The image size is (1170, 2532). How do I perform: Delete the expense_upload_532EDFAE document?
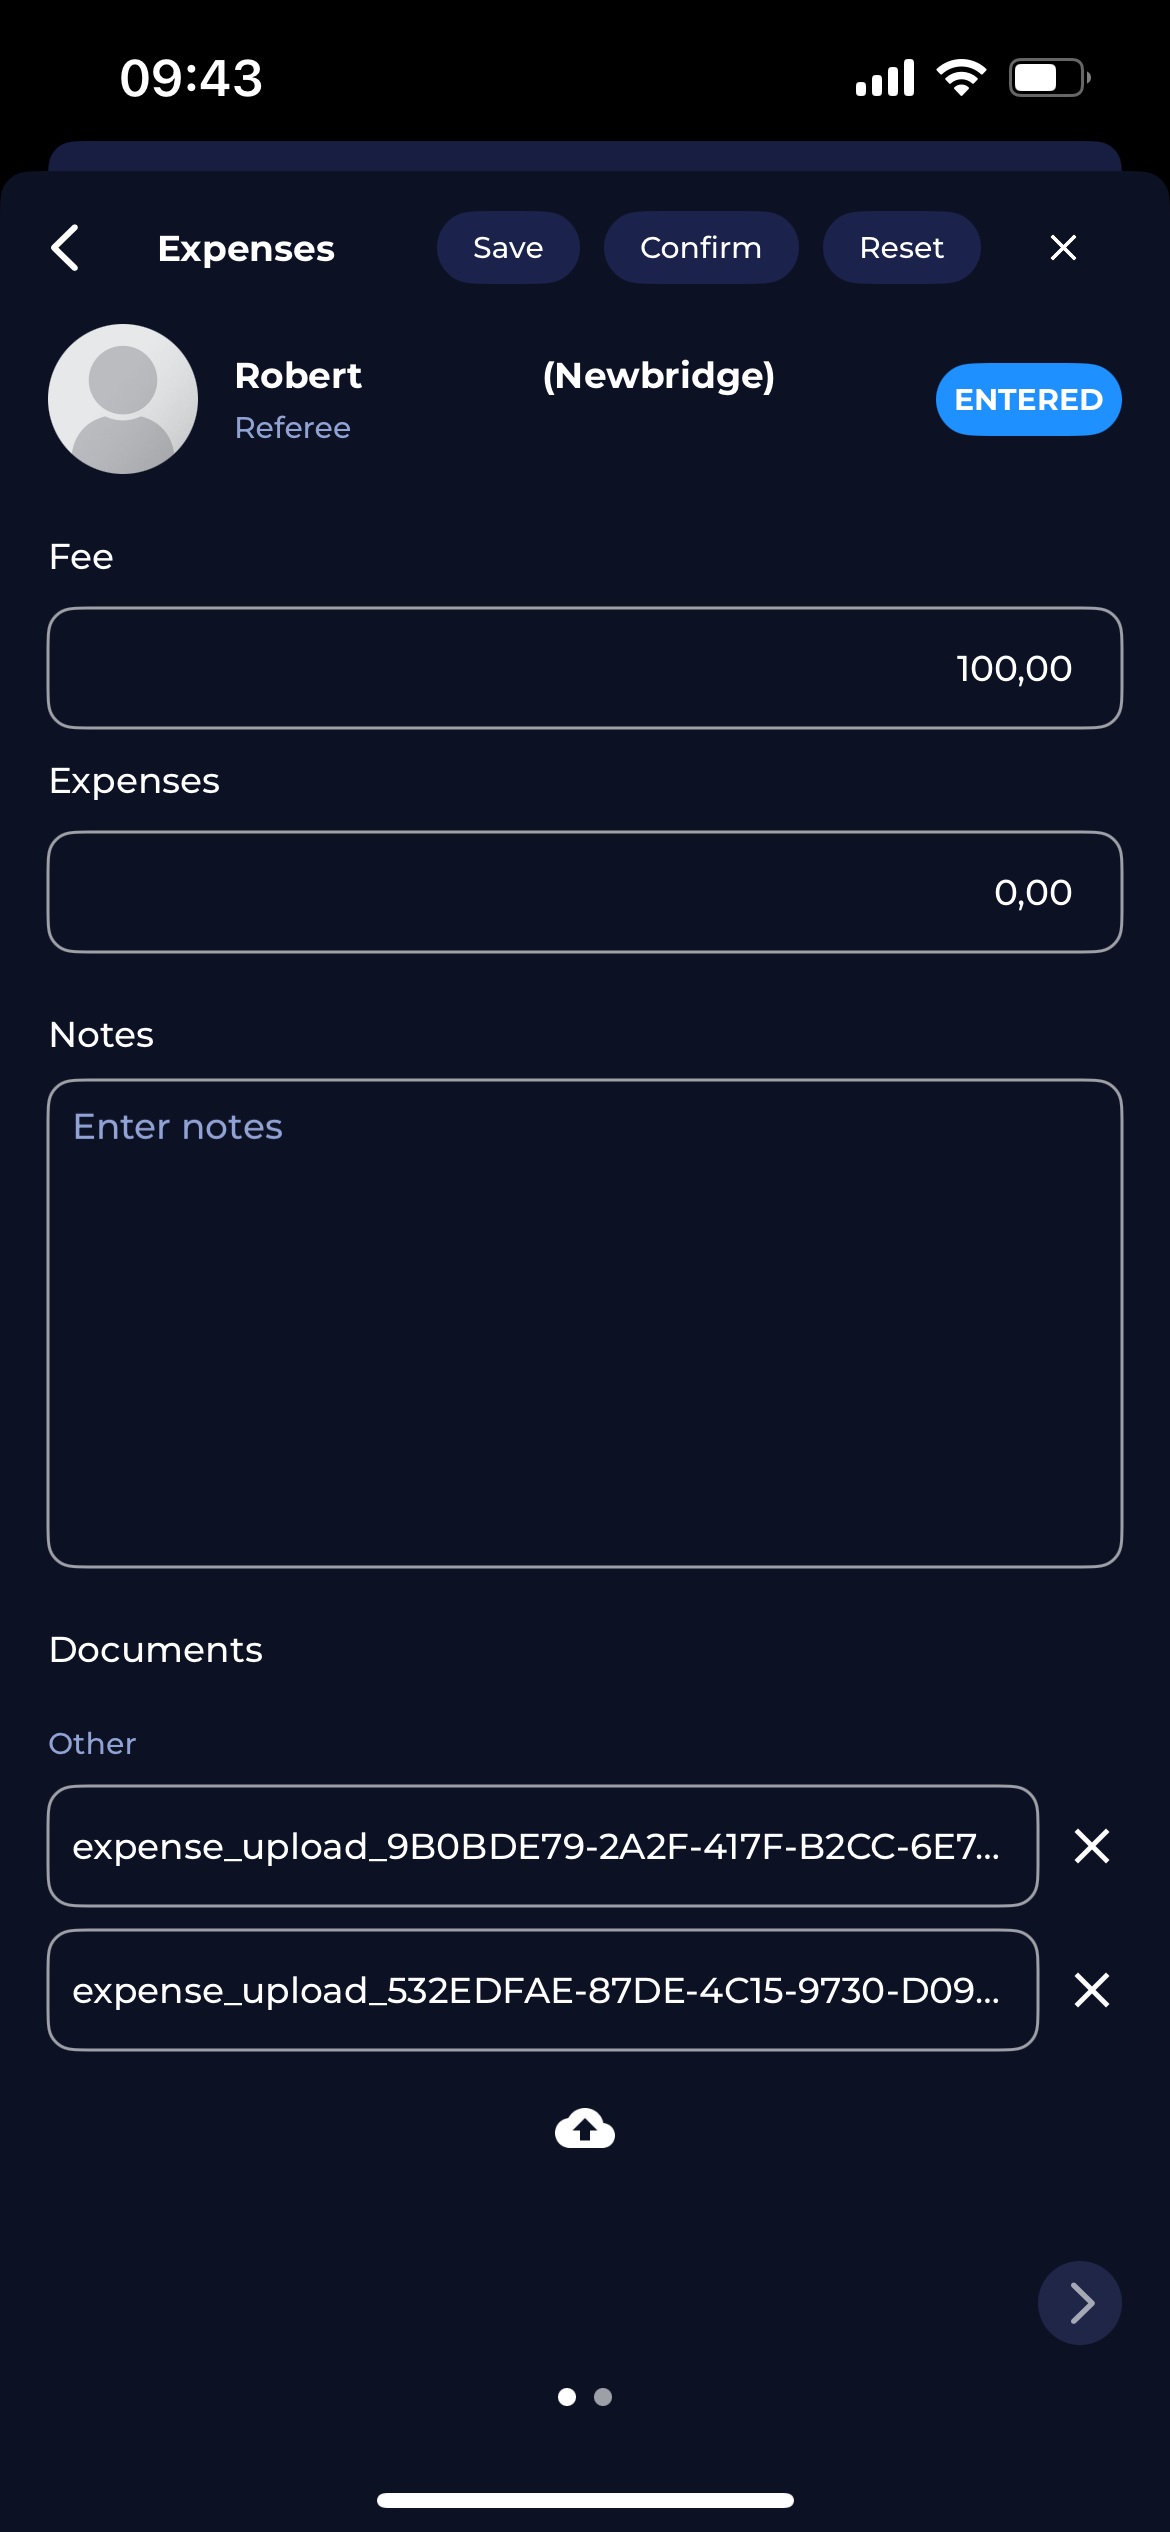[1091, 1990]
